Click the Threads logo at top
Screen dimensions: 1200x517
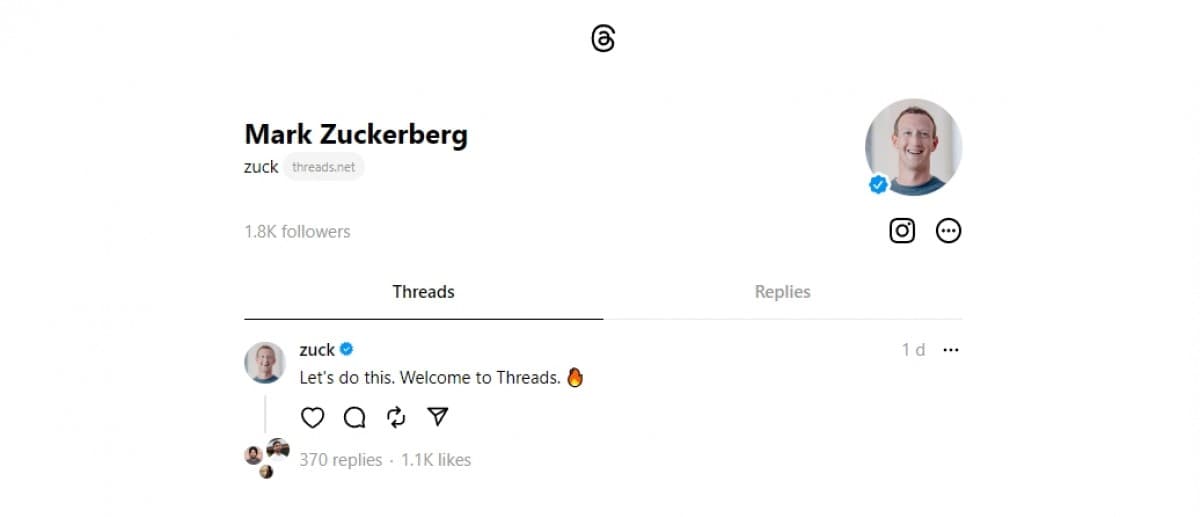coord(603,39)
